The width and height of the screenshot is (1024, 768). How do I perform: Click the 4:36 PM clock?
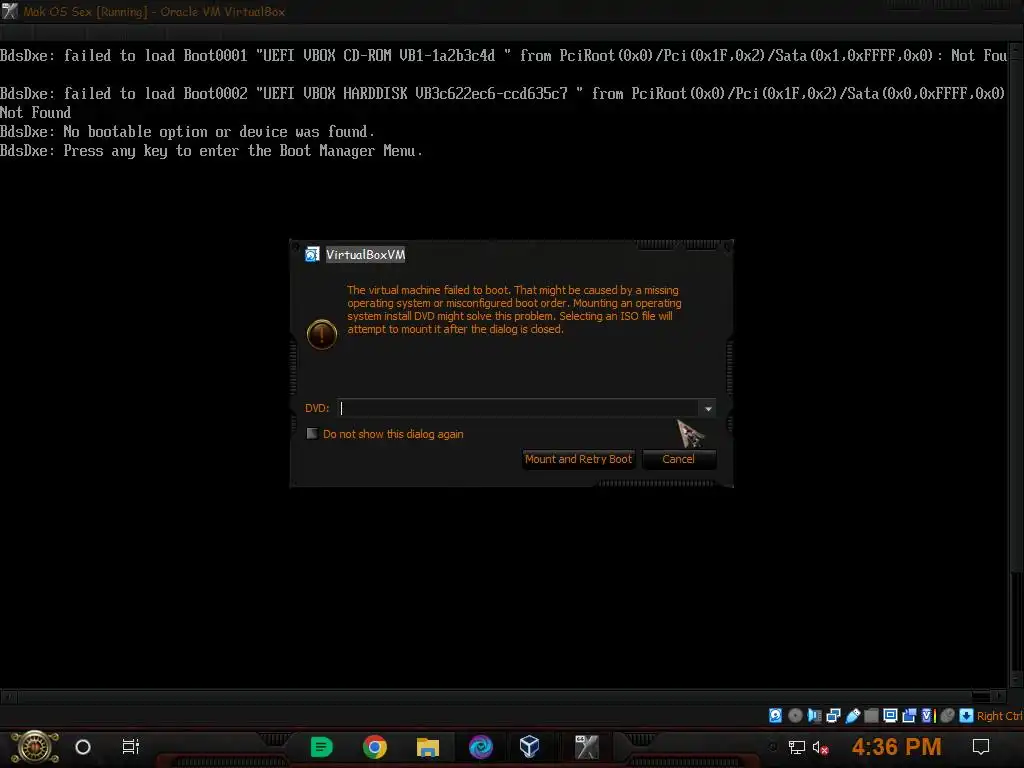(x=897, y=746)
